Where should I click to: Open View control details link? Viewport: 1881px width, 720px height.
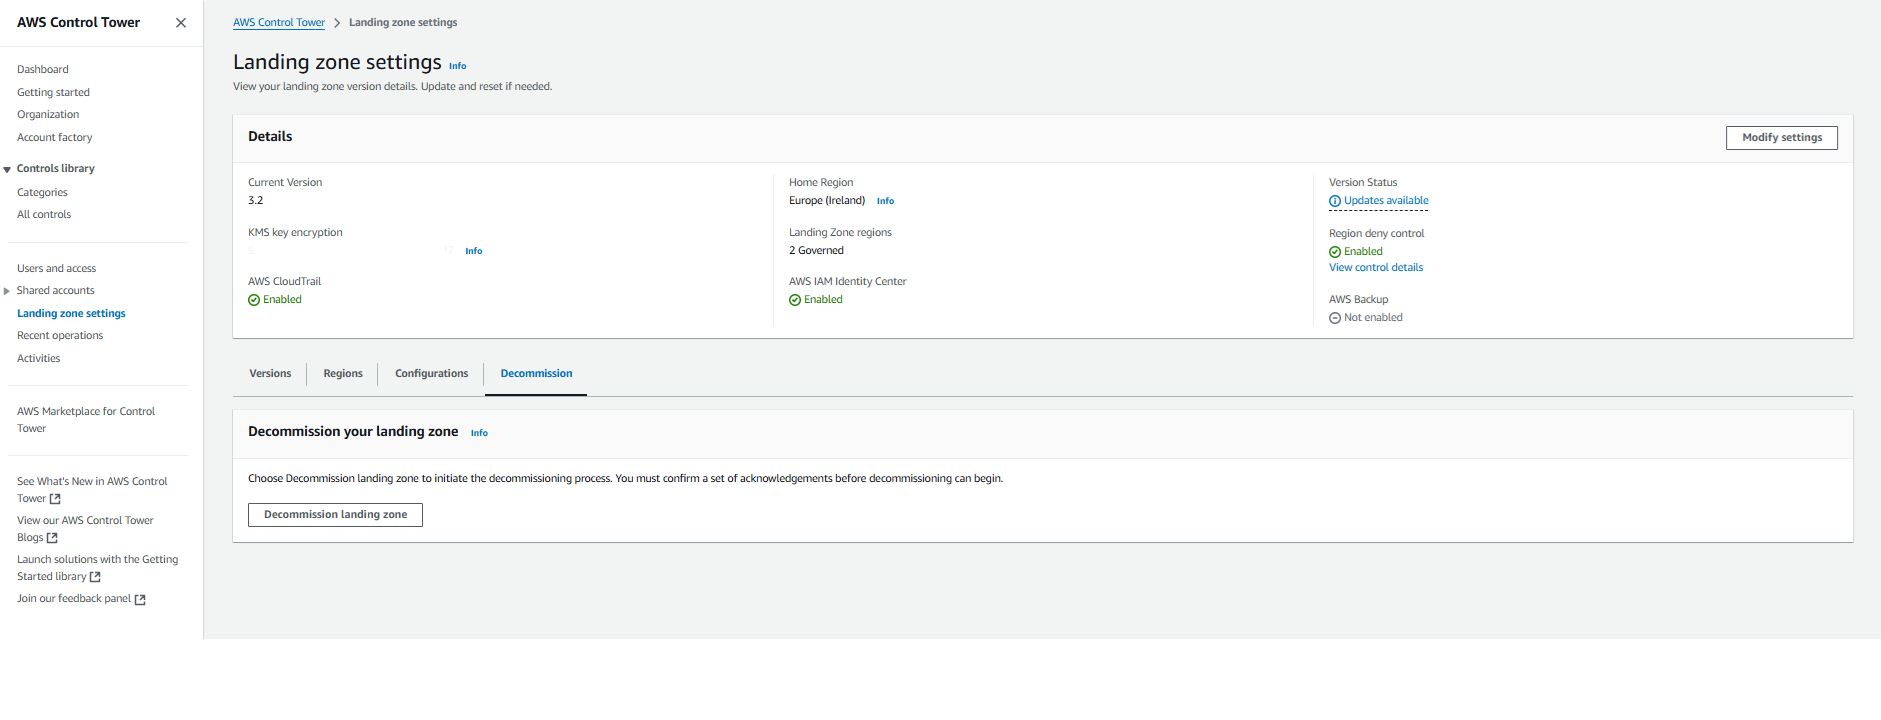point(1375,268)
